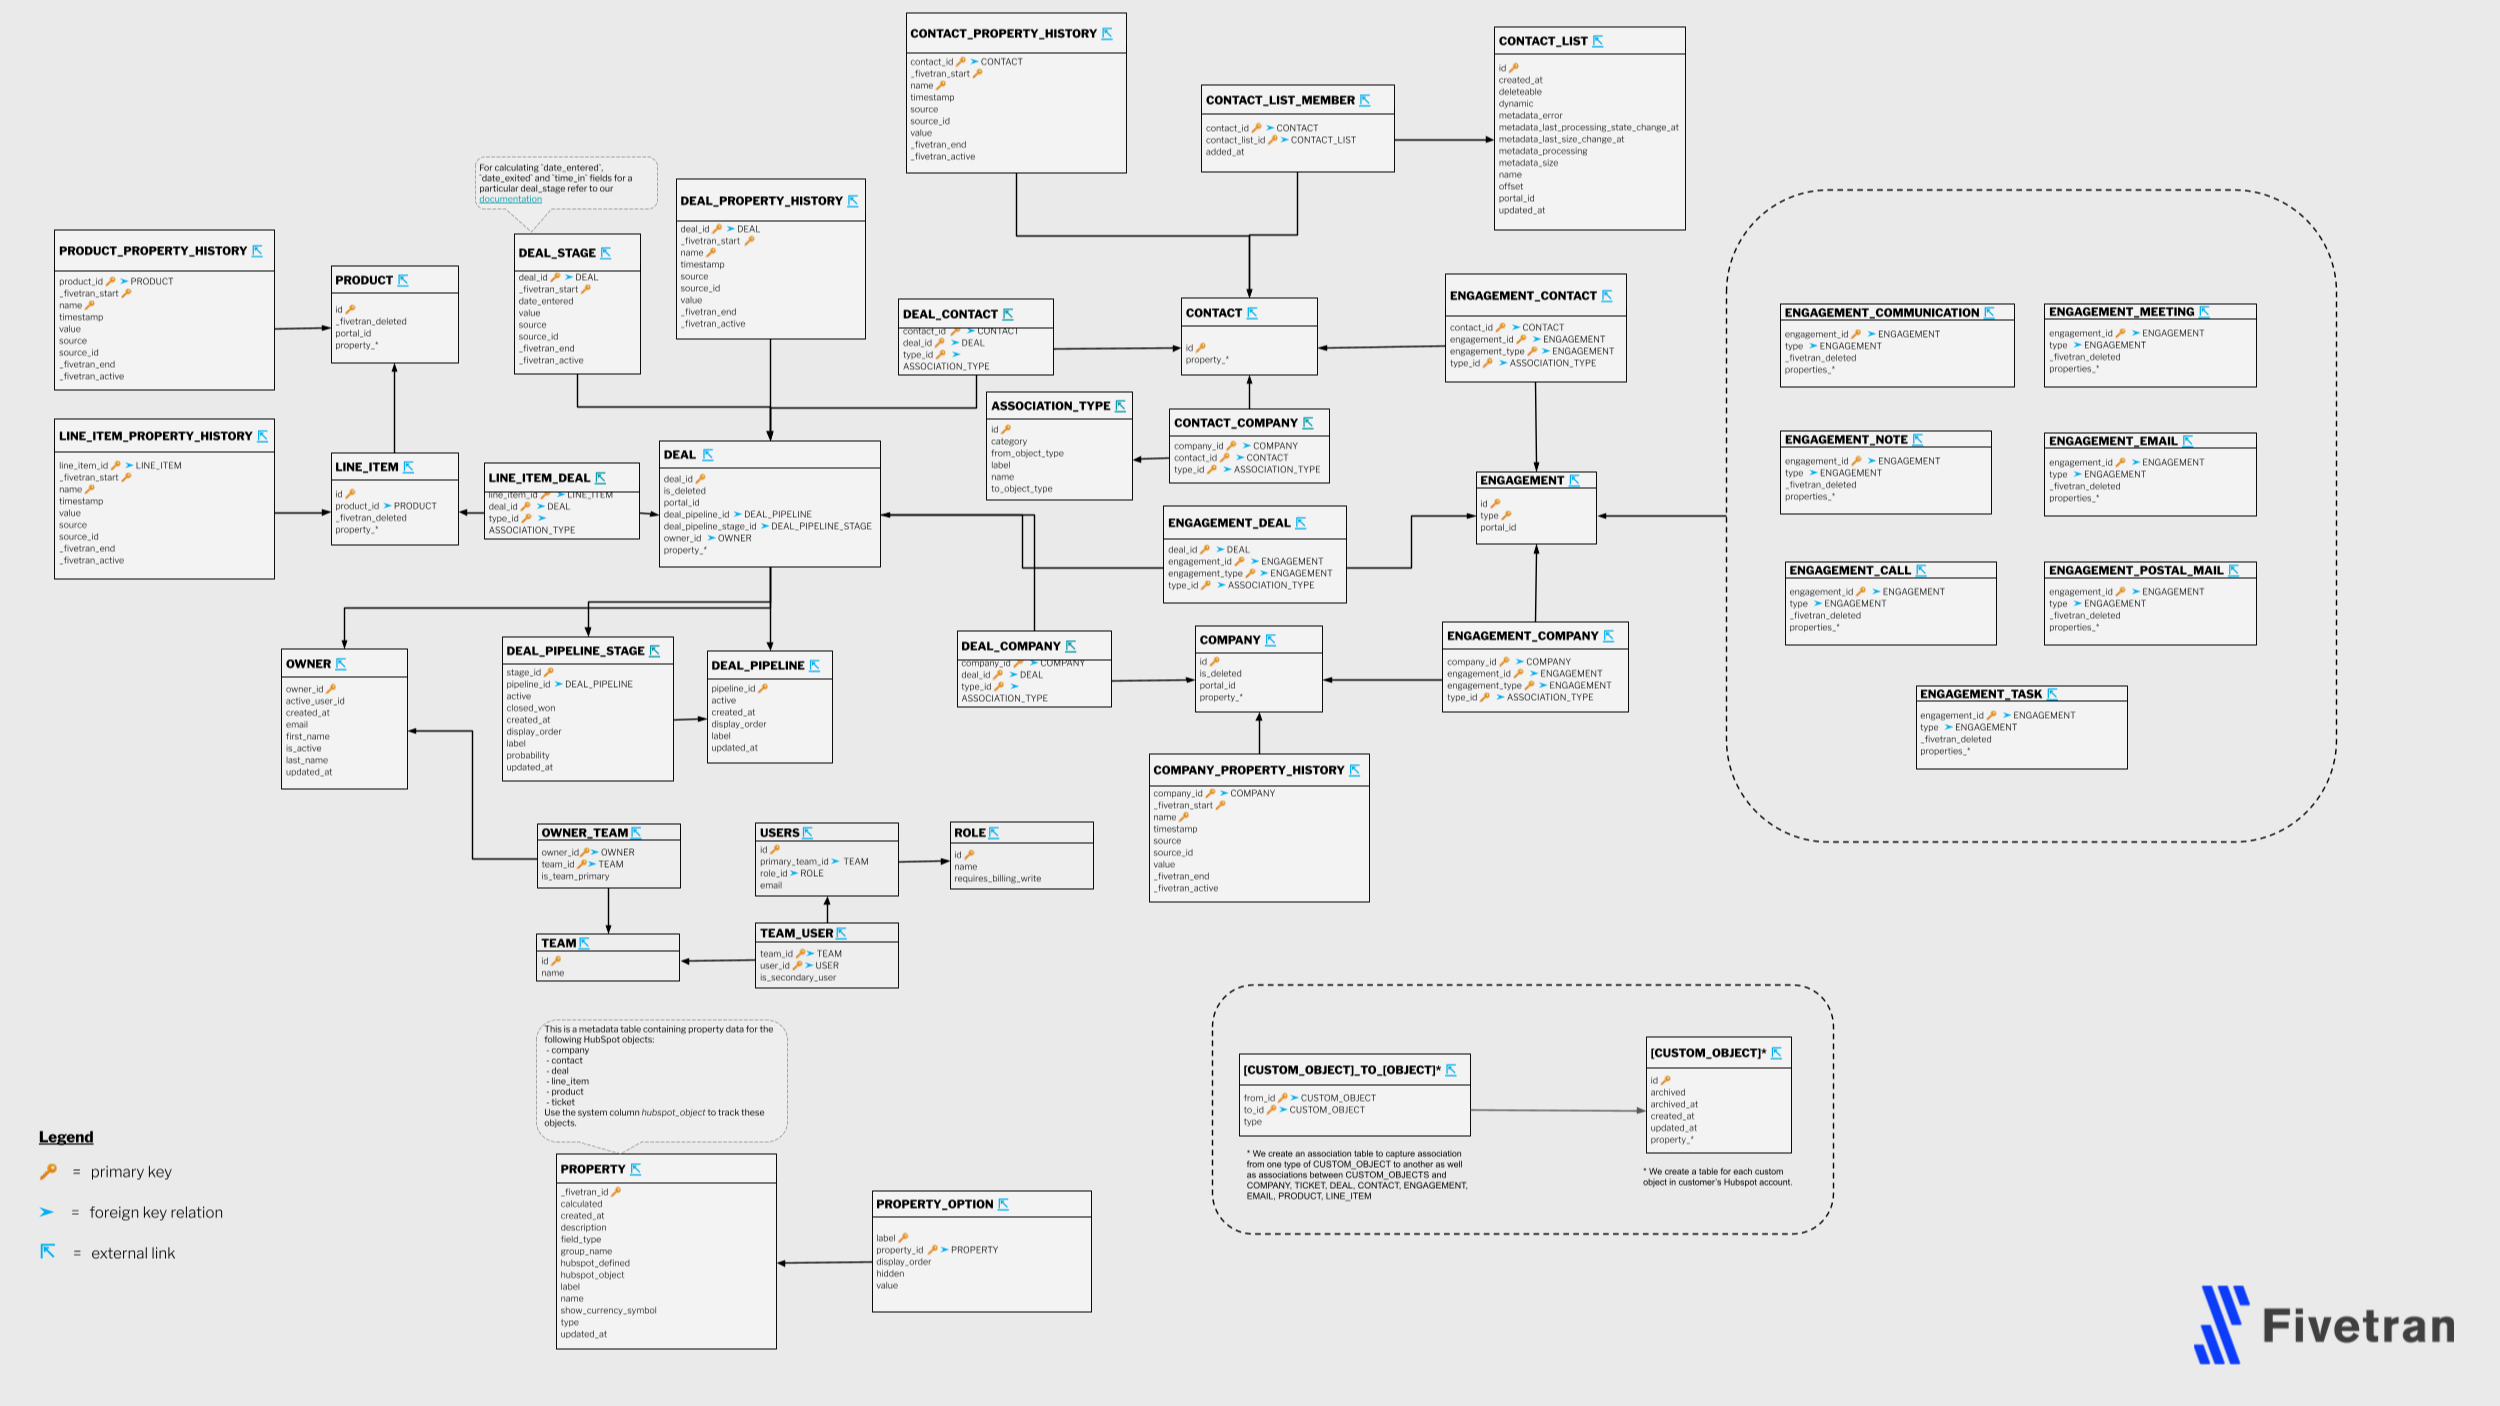Click ROLE table external link icon

(x=994, y=833)
